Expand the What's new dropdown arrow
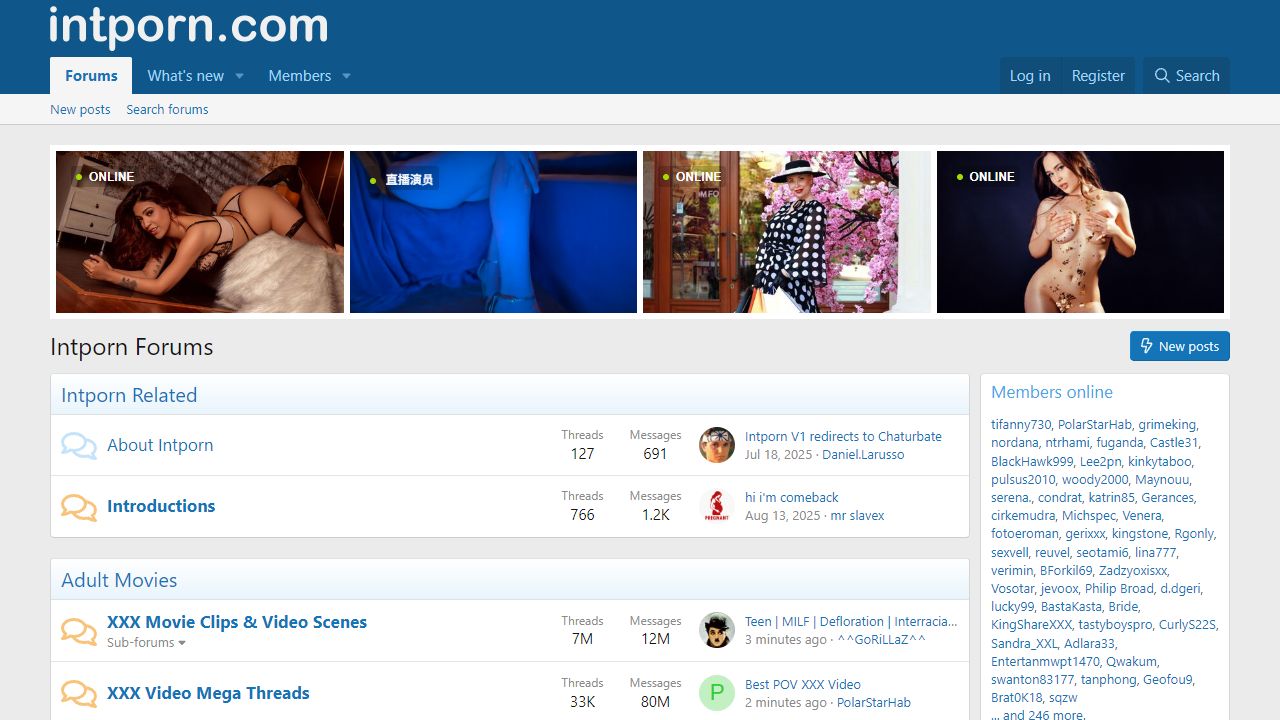1280x720 pixels. (240, 76)
